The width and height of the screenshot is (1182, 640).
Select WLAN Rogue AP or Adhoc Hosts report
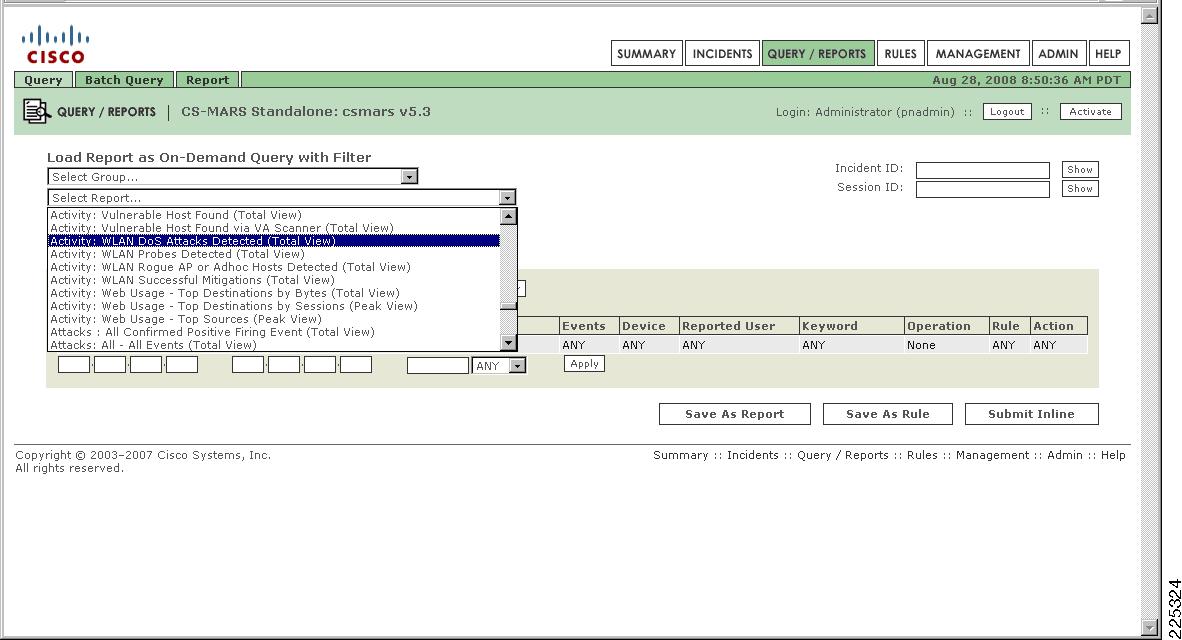pos(274,267)
